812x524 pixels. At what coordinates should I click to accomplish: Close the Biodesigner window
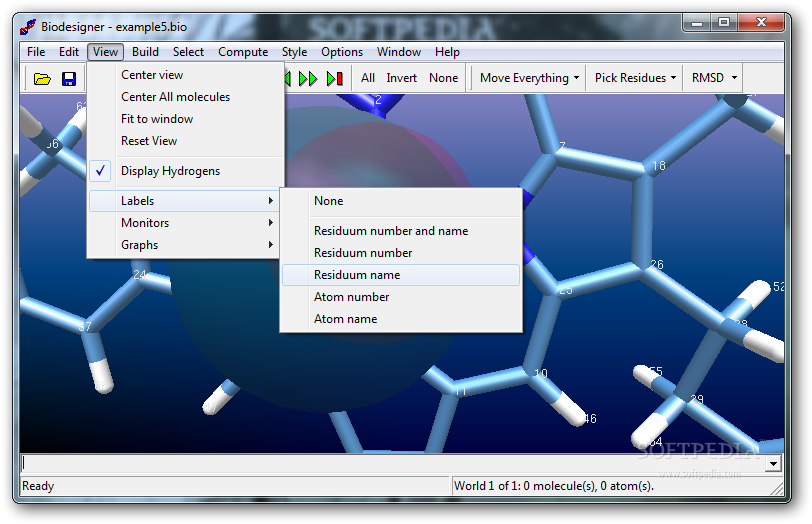[x=761, y=23]
